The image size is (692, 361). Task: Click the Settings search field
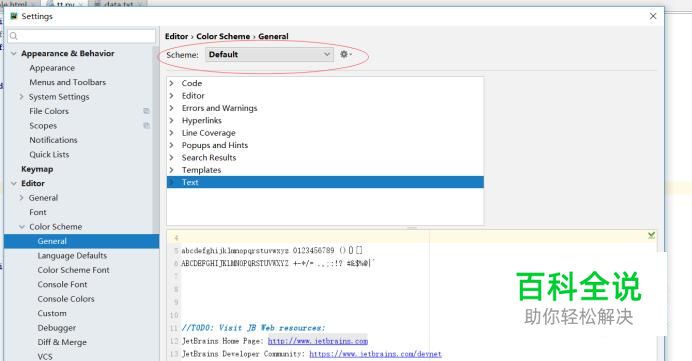[82, 36]
